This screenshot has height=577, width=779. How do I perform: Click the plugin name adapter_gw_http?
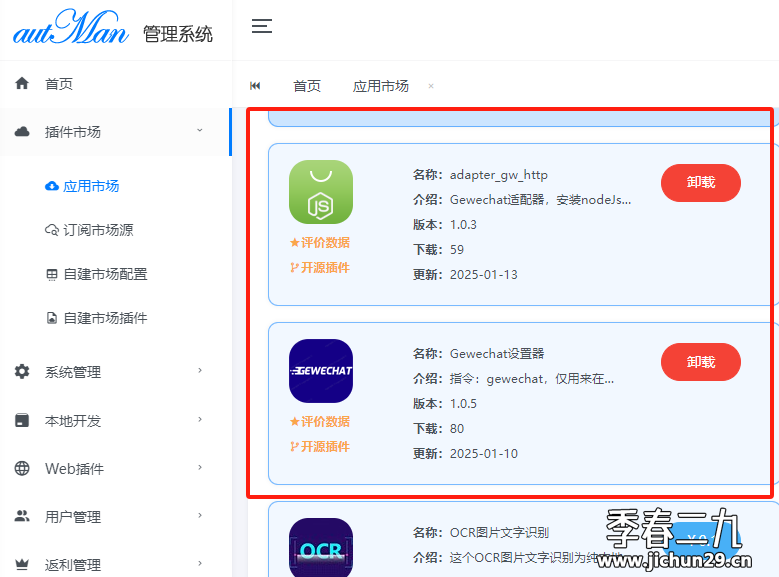pyautogui.click(x=499, y=175)
